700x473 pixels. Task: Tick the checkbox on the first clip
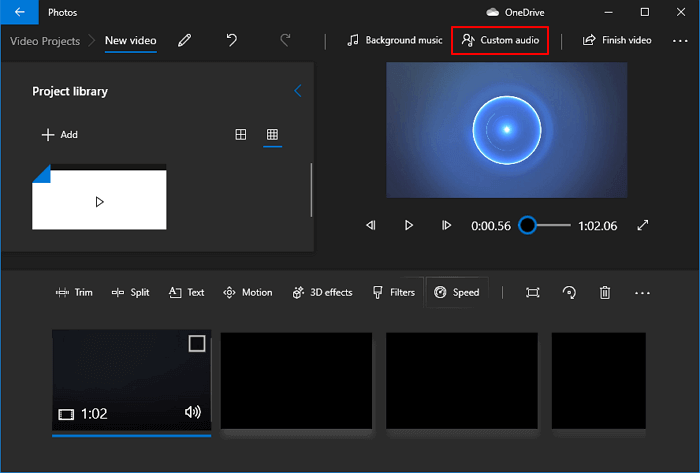pyautogui.click(x=197, y=344)
